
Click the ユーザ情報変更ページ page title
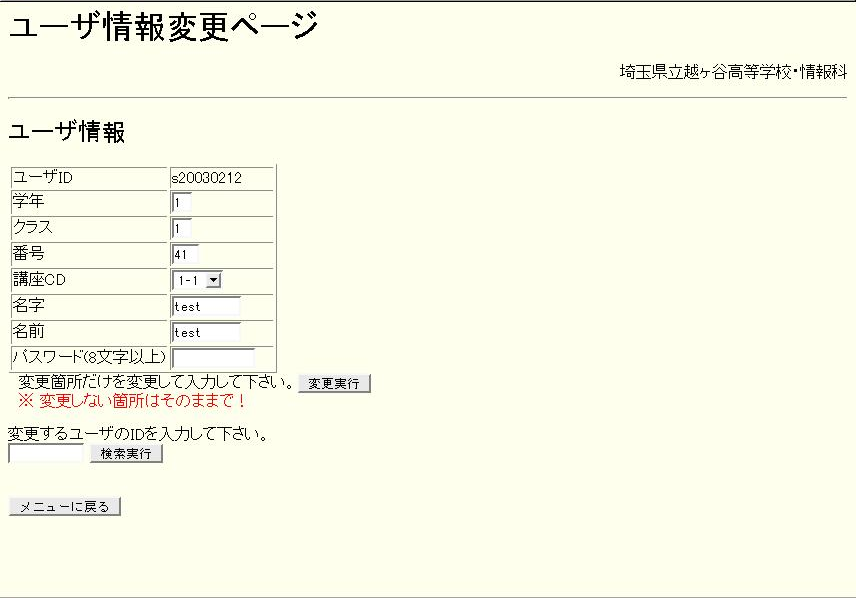164,27
